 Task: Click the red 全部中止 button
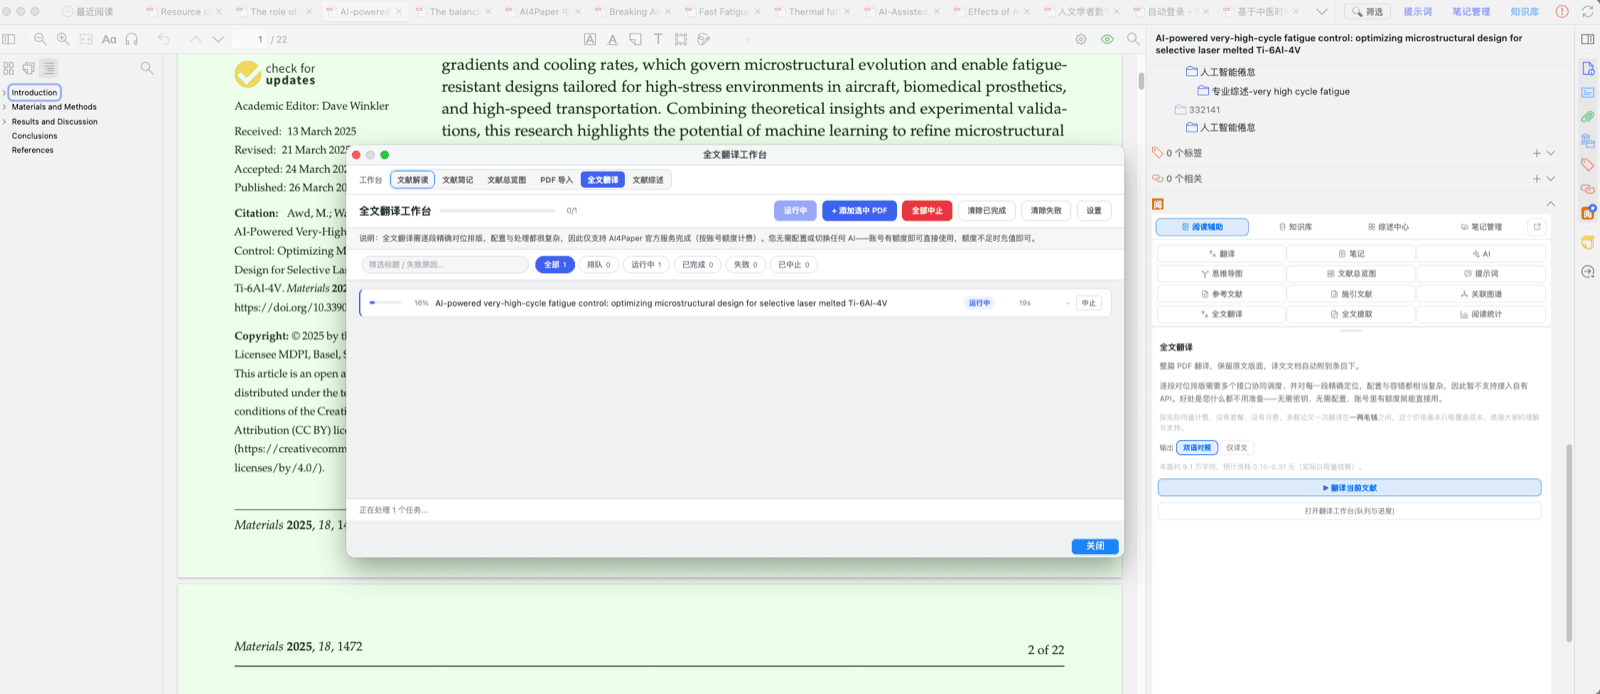click(927, 210)
